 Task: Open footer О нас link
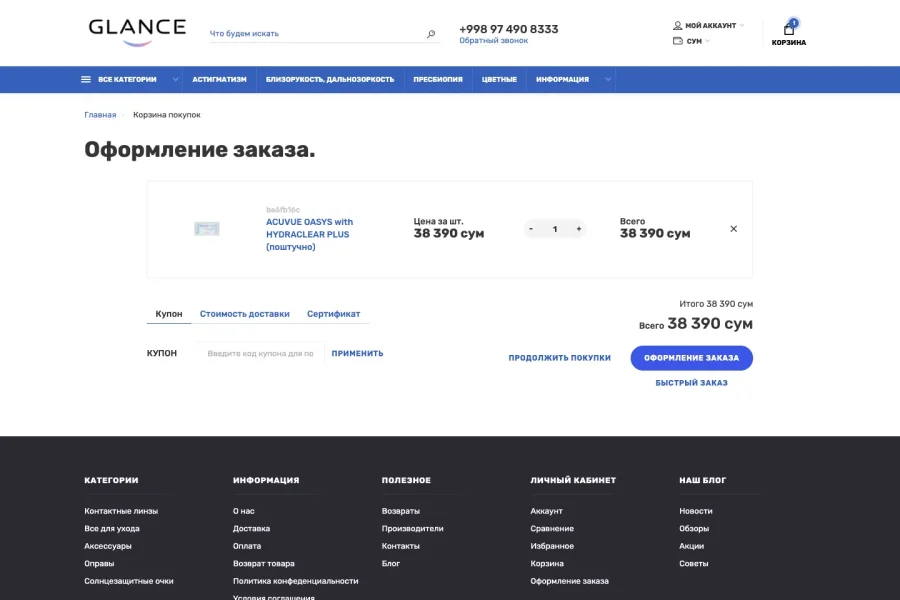[x=243, y=511]
